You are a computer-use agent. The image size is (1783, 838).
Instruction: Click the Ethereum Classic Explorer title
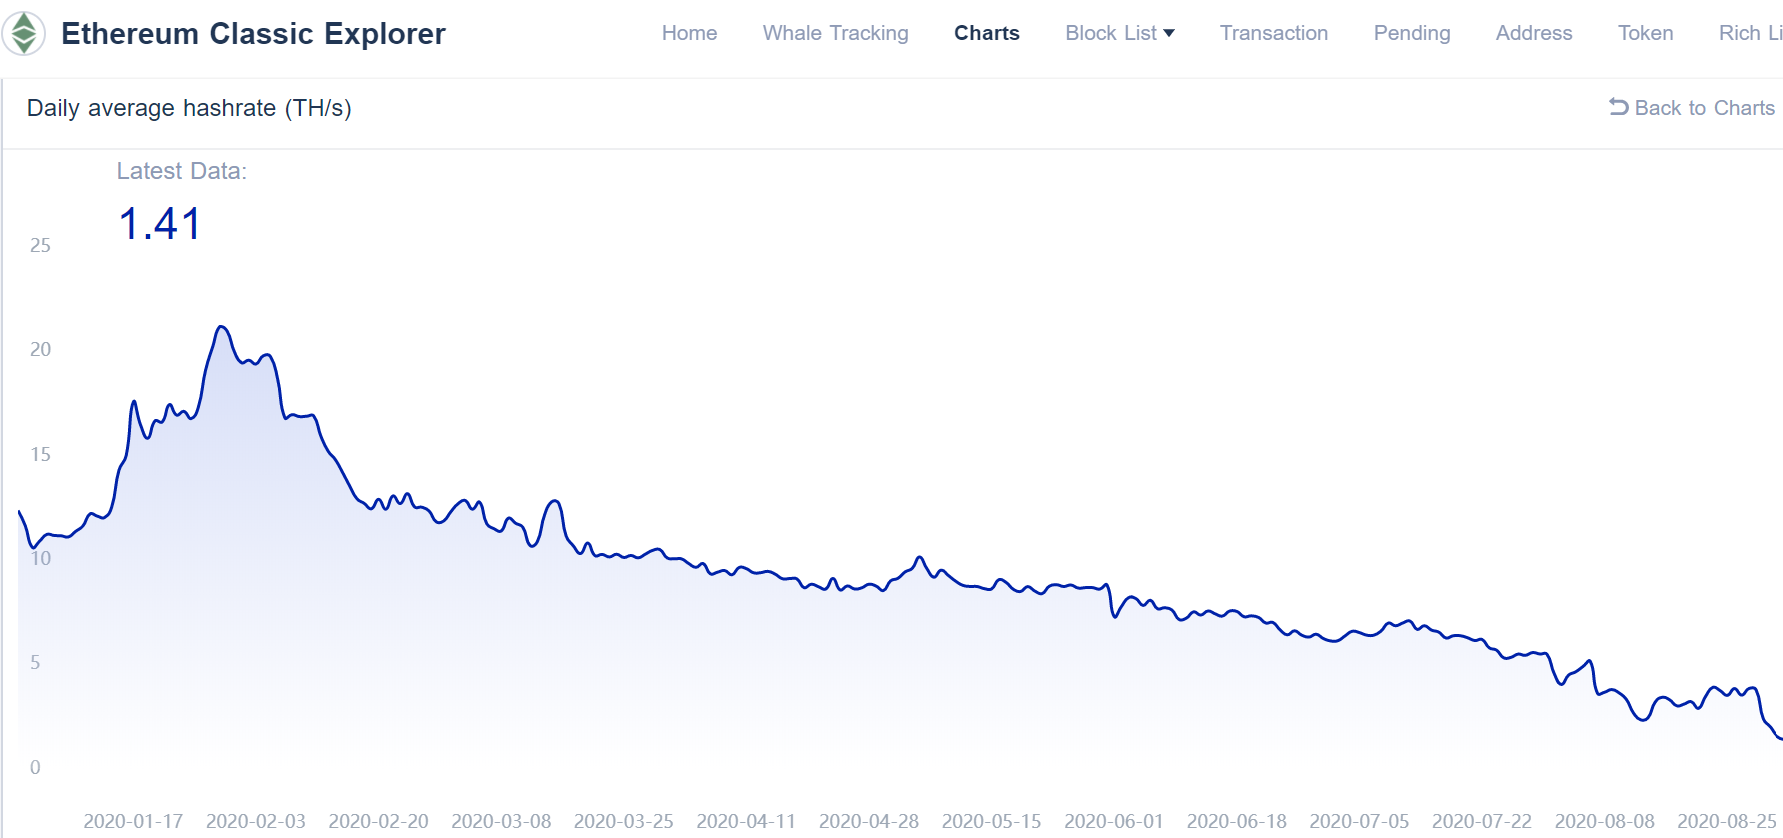point(253,34)
